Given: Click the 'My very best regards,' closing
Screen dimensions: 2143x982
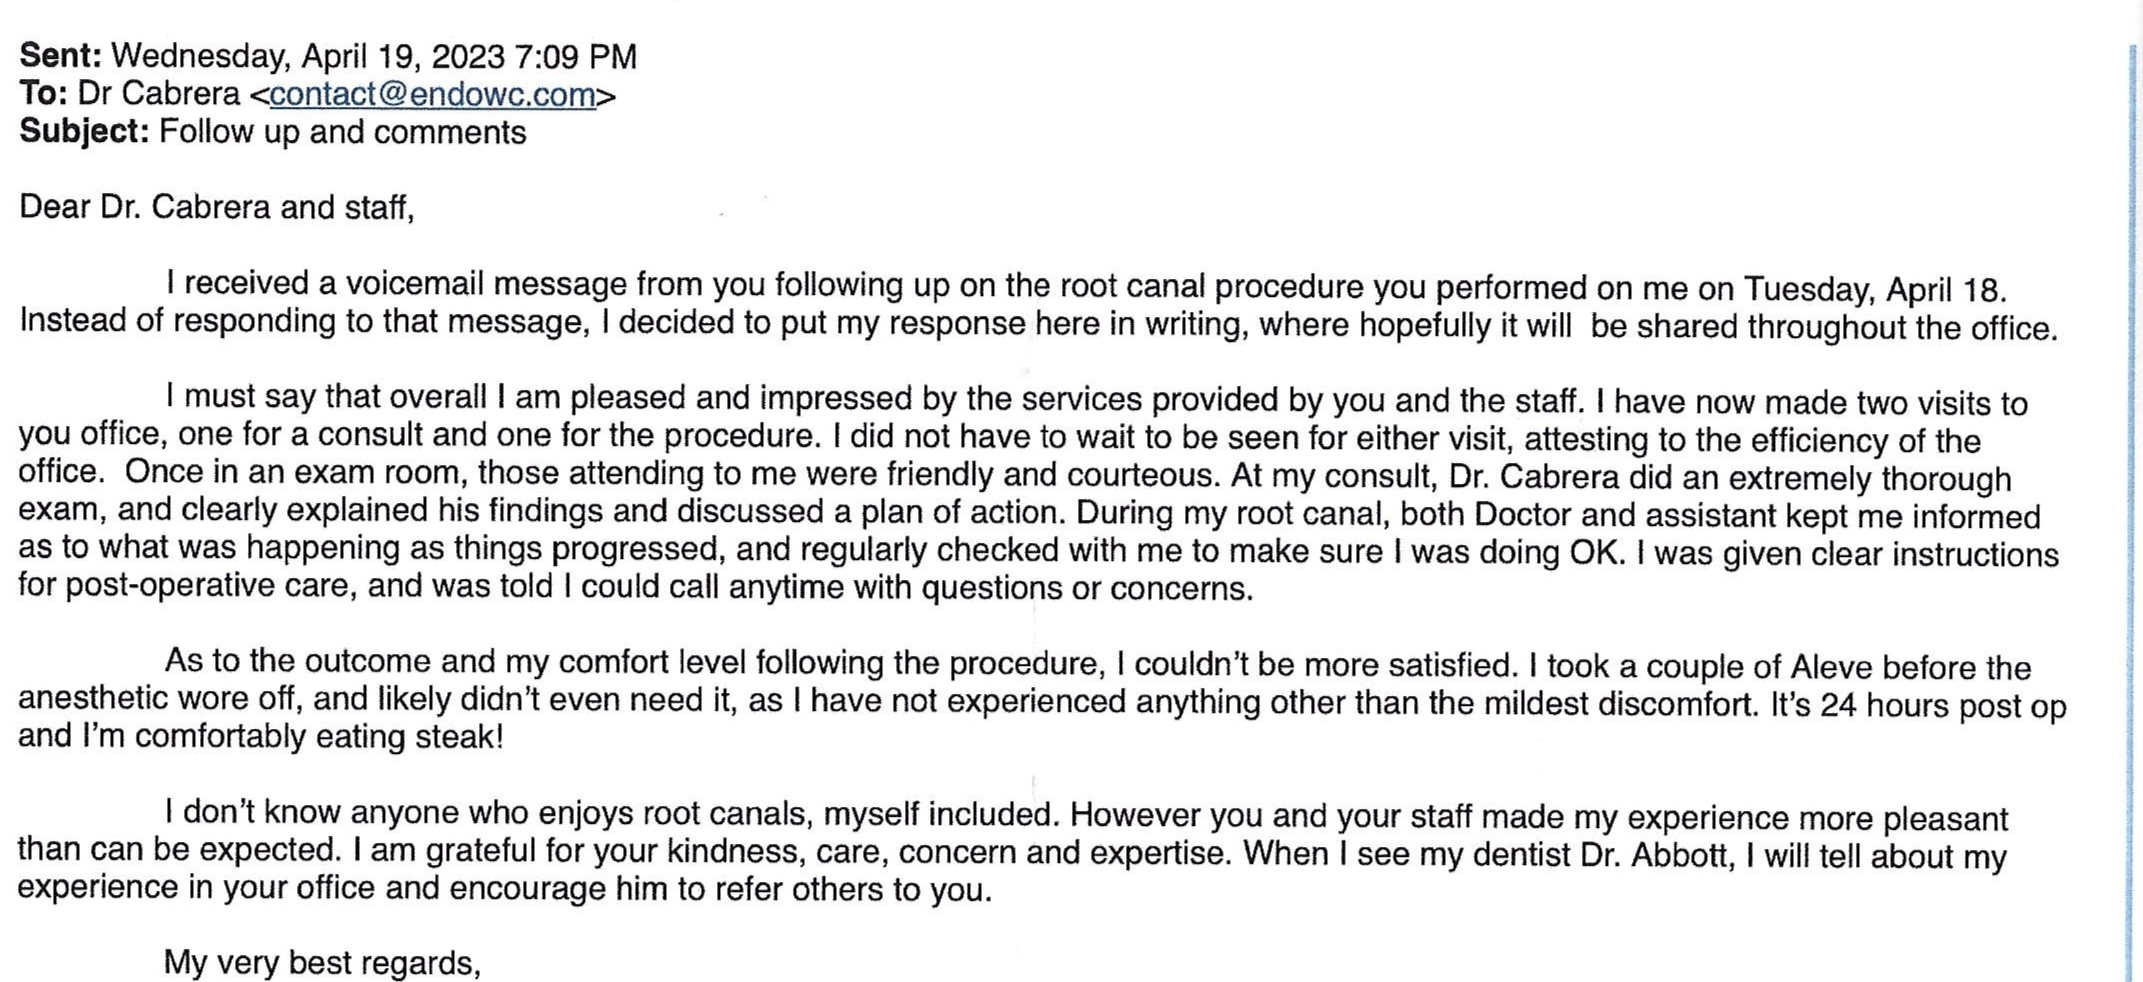Looking at the screenshot, I should coord(322,963).
